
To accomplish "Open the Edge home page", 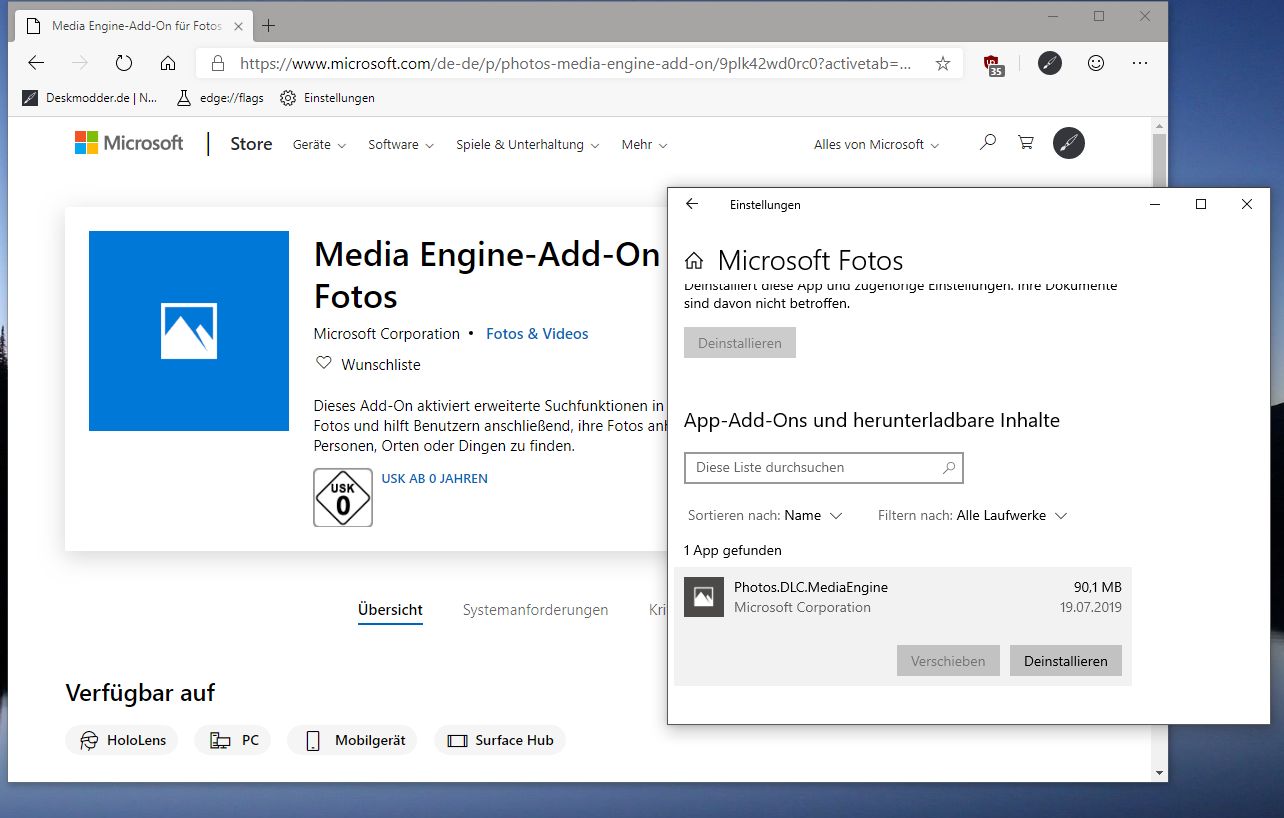I will [168, 63].
